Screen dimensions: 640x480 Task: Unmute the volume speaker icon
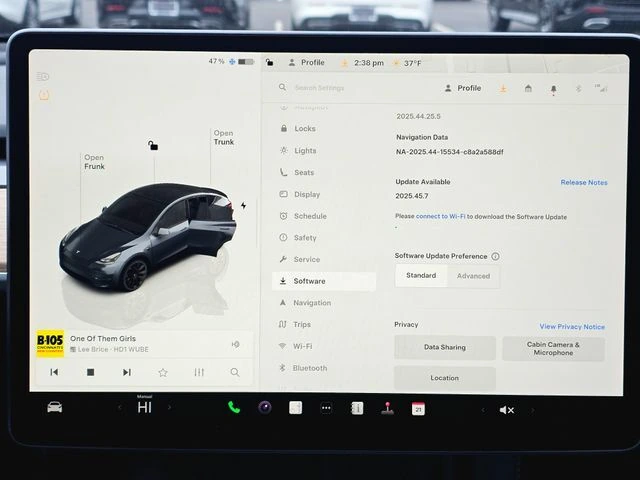click(x=506, y=409)
